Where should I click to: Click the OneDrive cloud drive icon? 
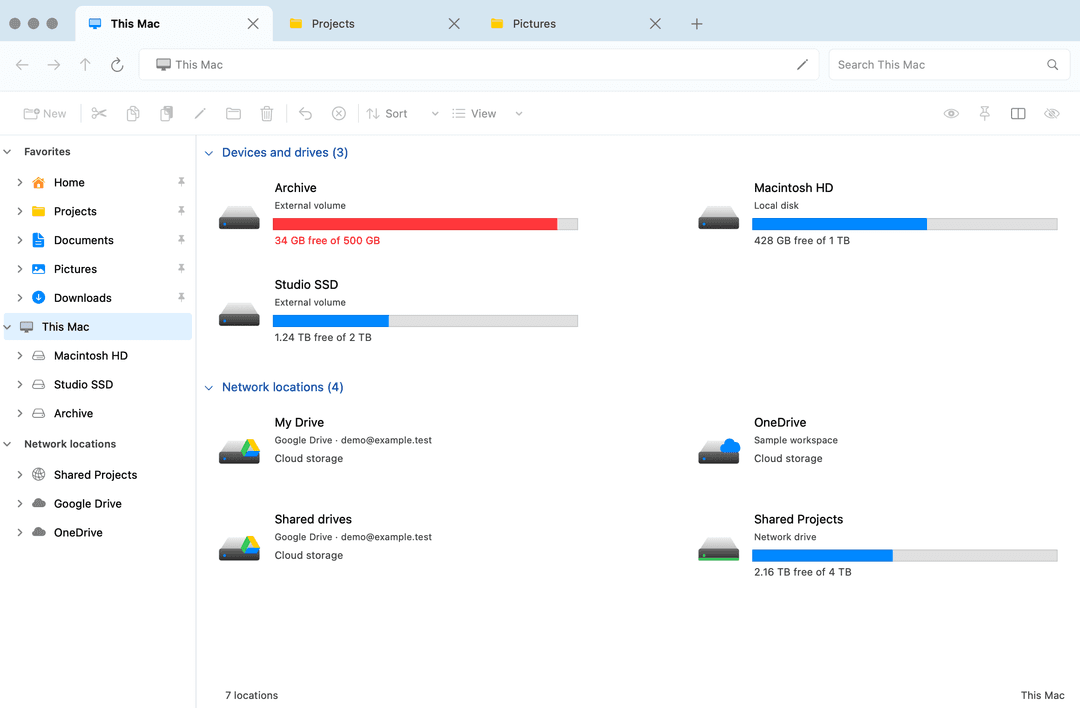718,452
